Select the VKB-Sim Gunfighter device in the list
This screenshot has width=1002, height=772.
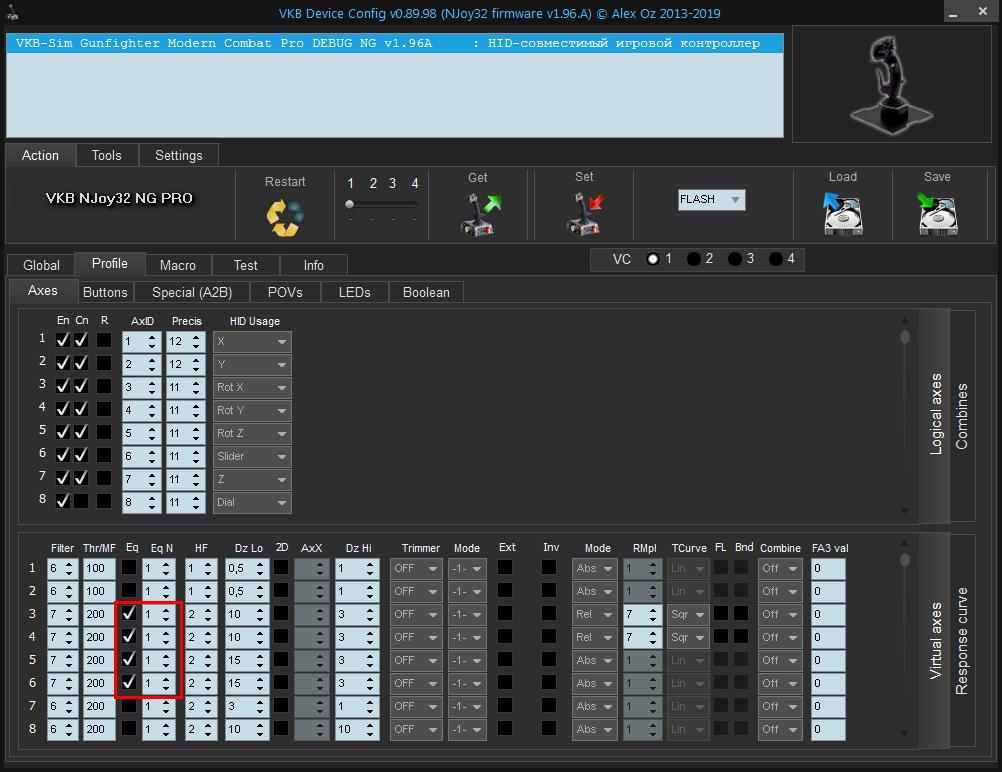395,43
